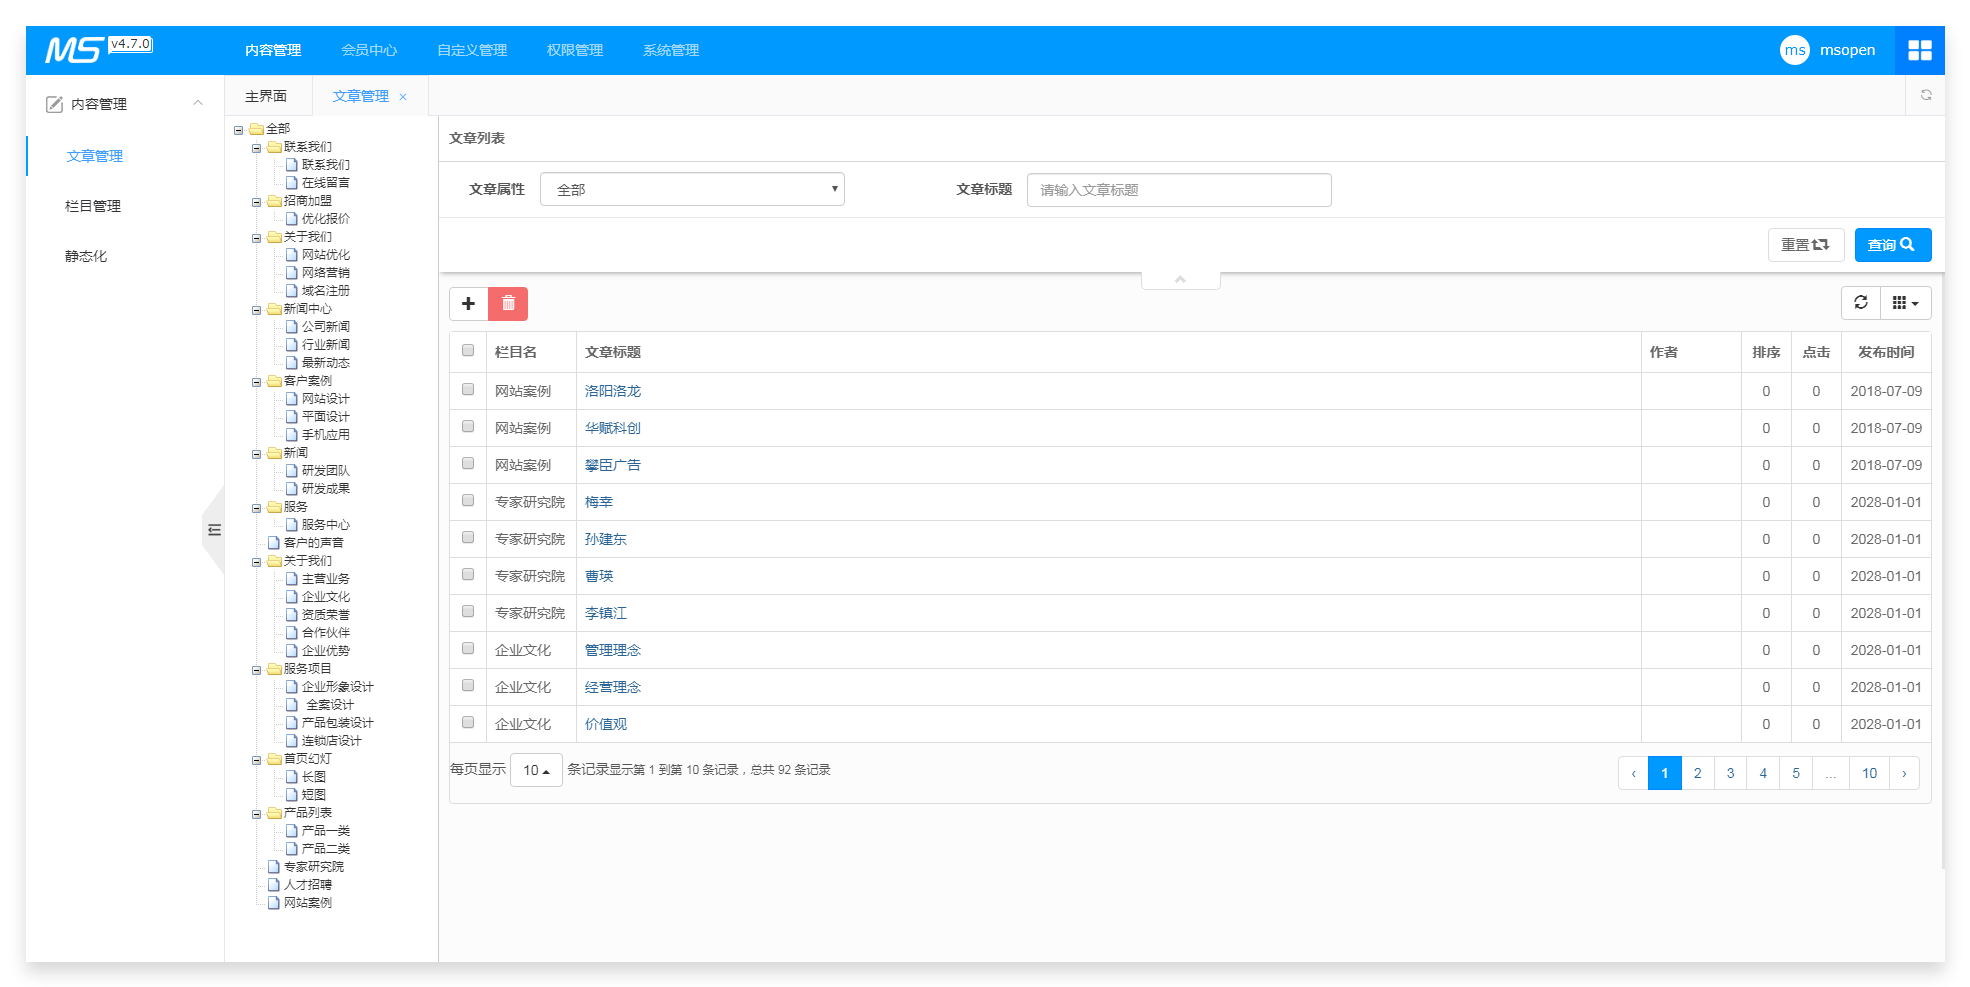Click the 内容管理 edit icon in sidebar
The height and width of the screenshot is (987, 1970).
coord(54,104)
